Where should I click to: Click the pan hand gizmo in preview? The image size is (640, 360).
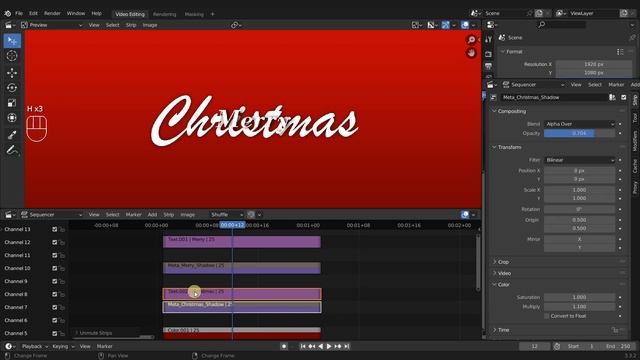pyautogui.click(x=471, y=53)
